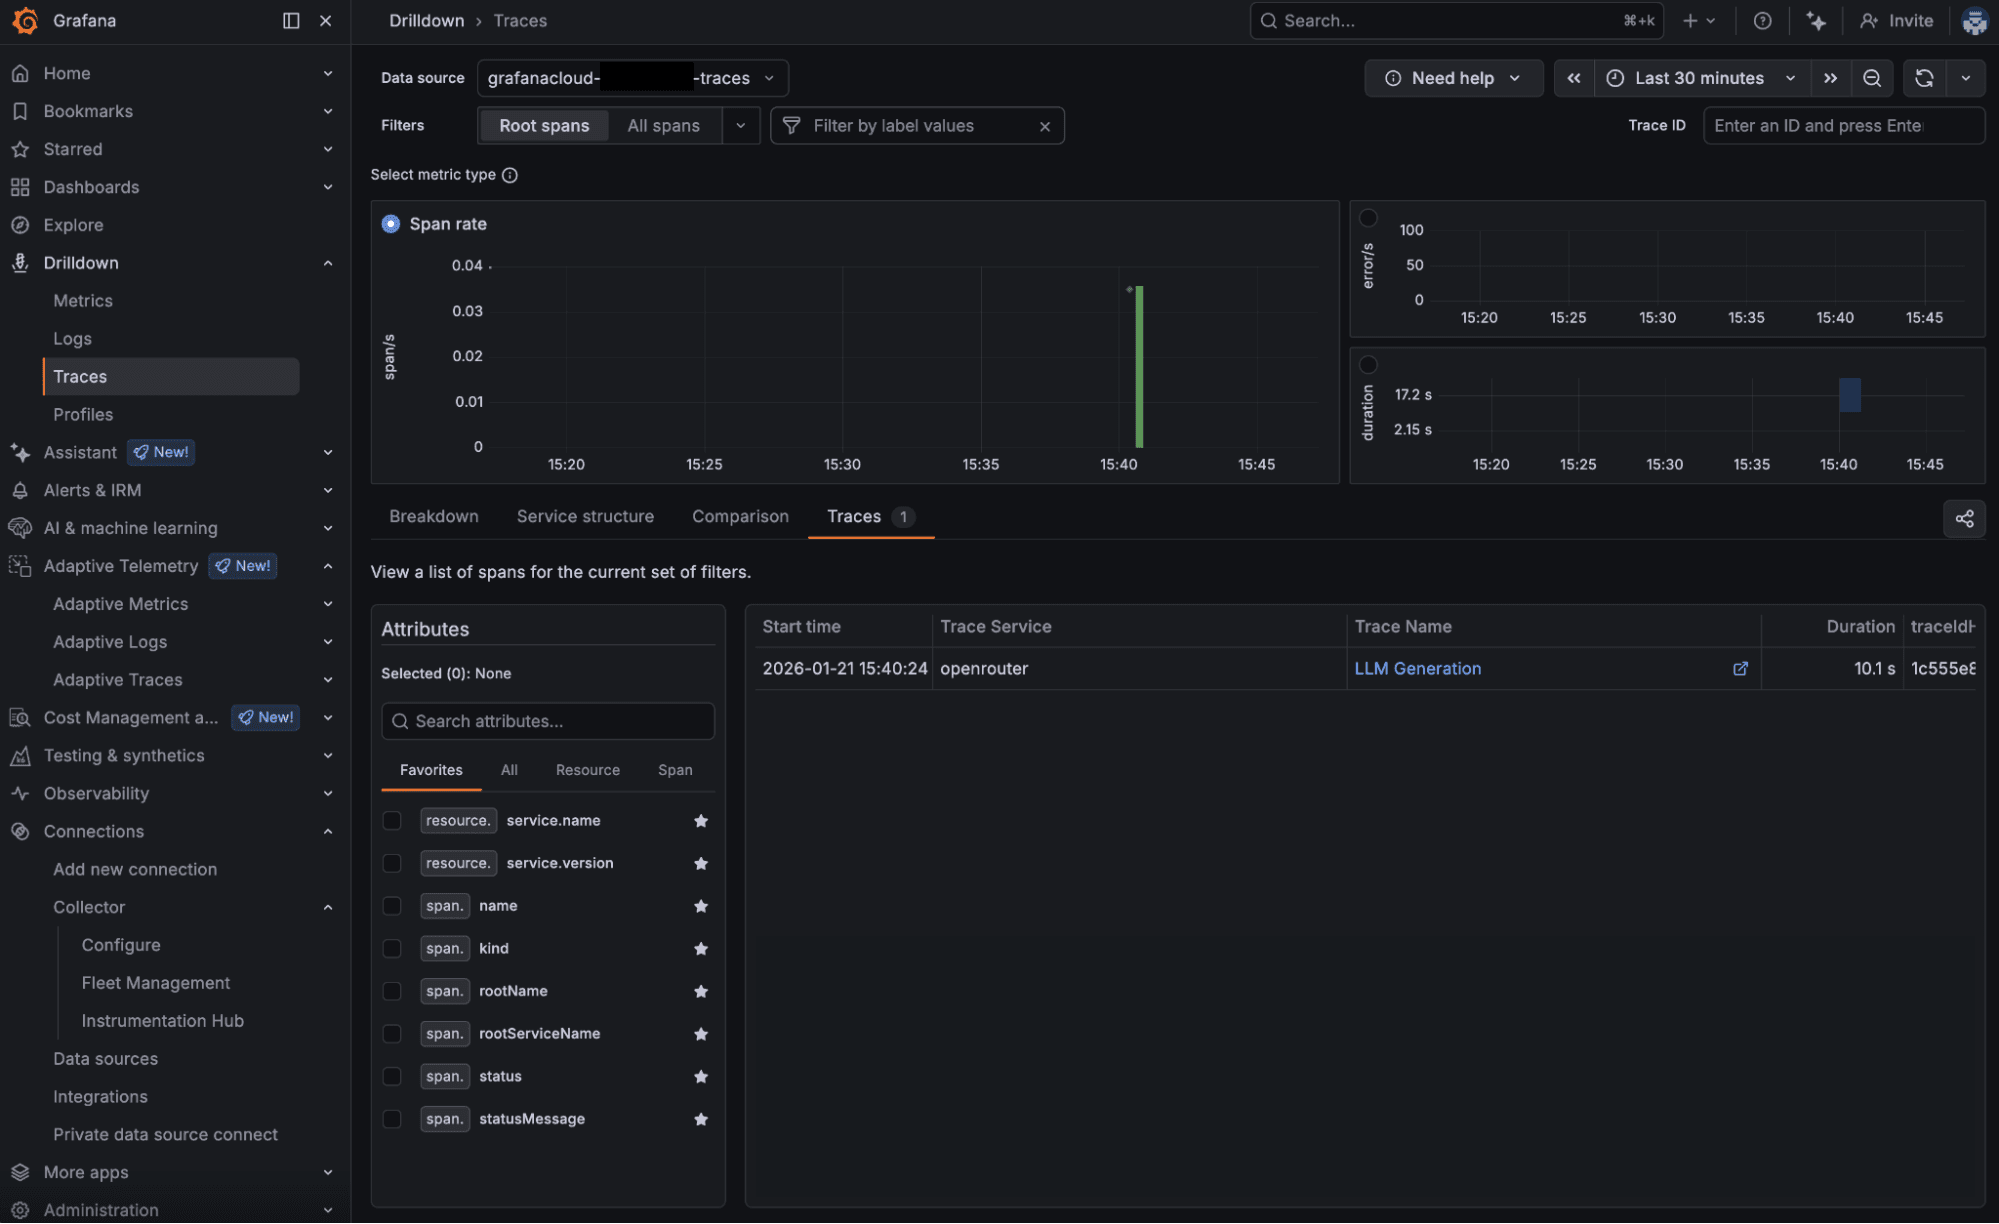Focus the Search attributes field
This screenshot has height=1224, width=1999.
[548, 721]
